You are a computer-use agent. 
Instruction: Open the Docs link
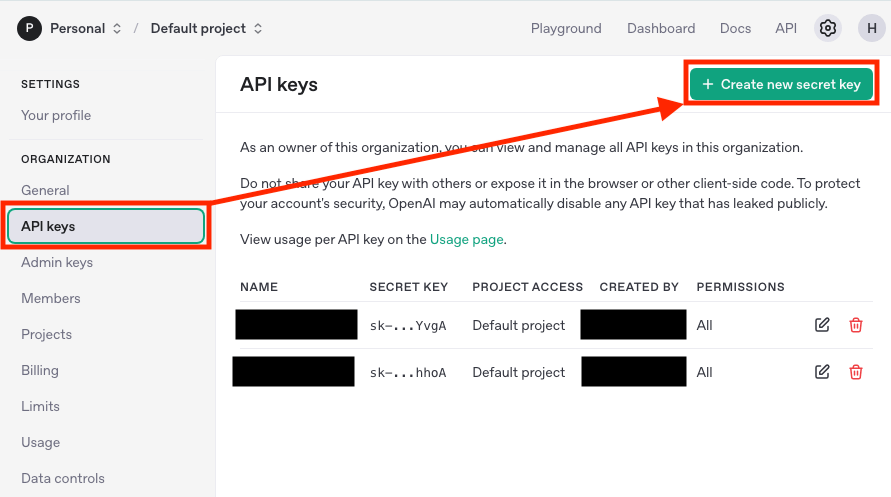point(735,28)
